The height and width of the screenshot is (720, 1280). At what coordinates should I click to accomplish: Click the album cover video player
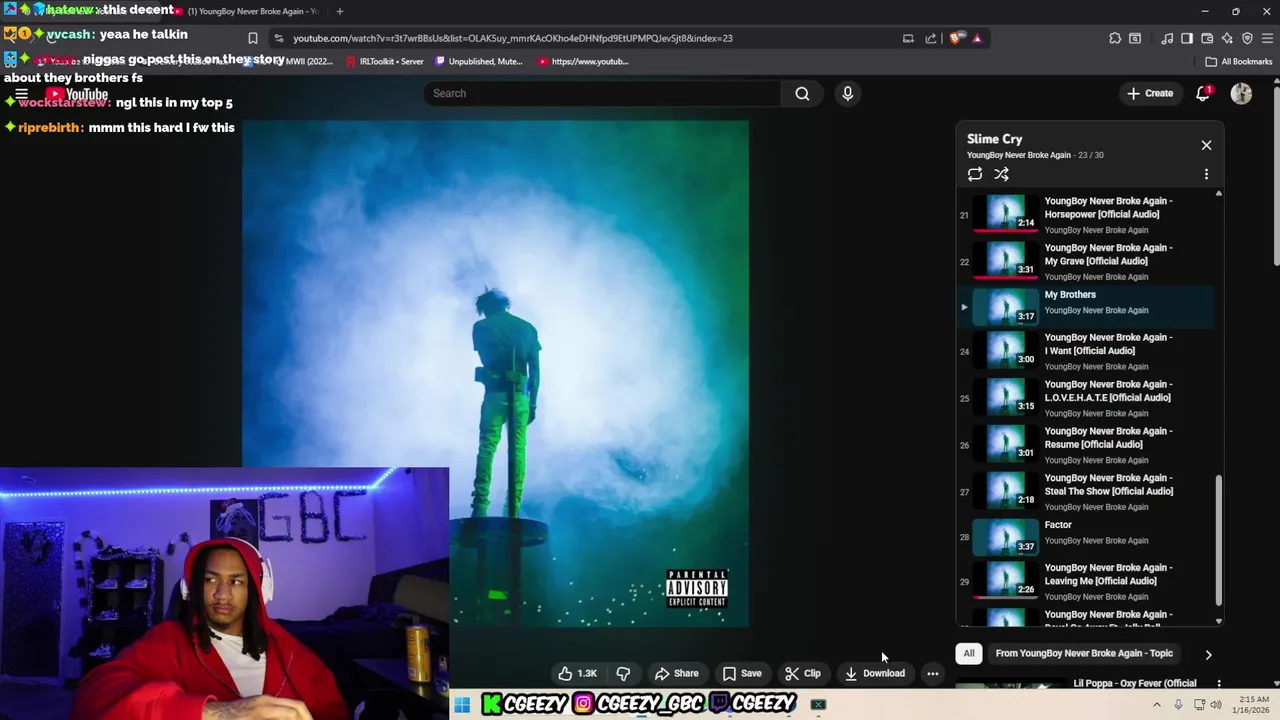(x=495, y=374)
